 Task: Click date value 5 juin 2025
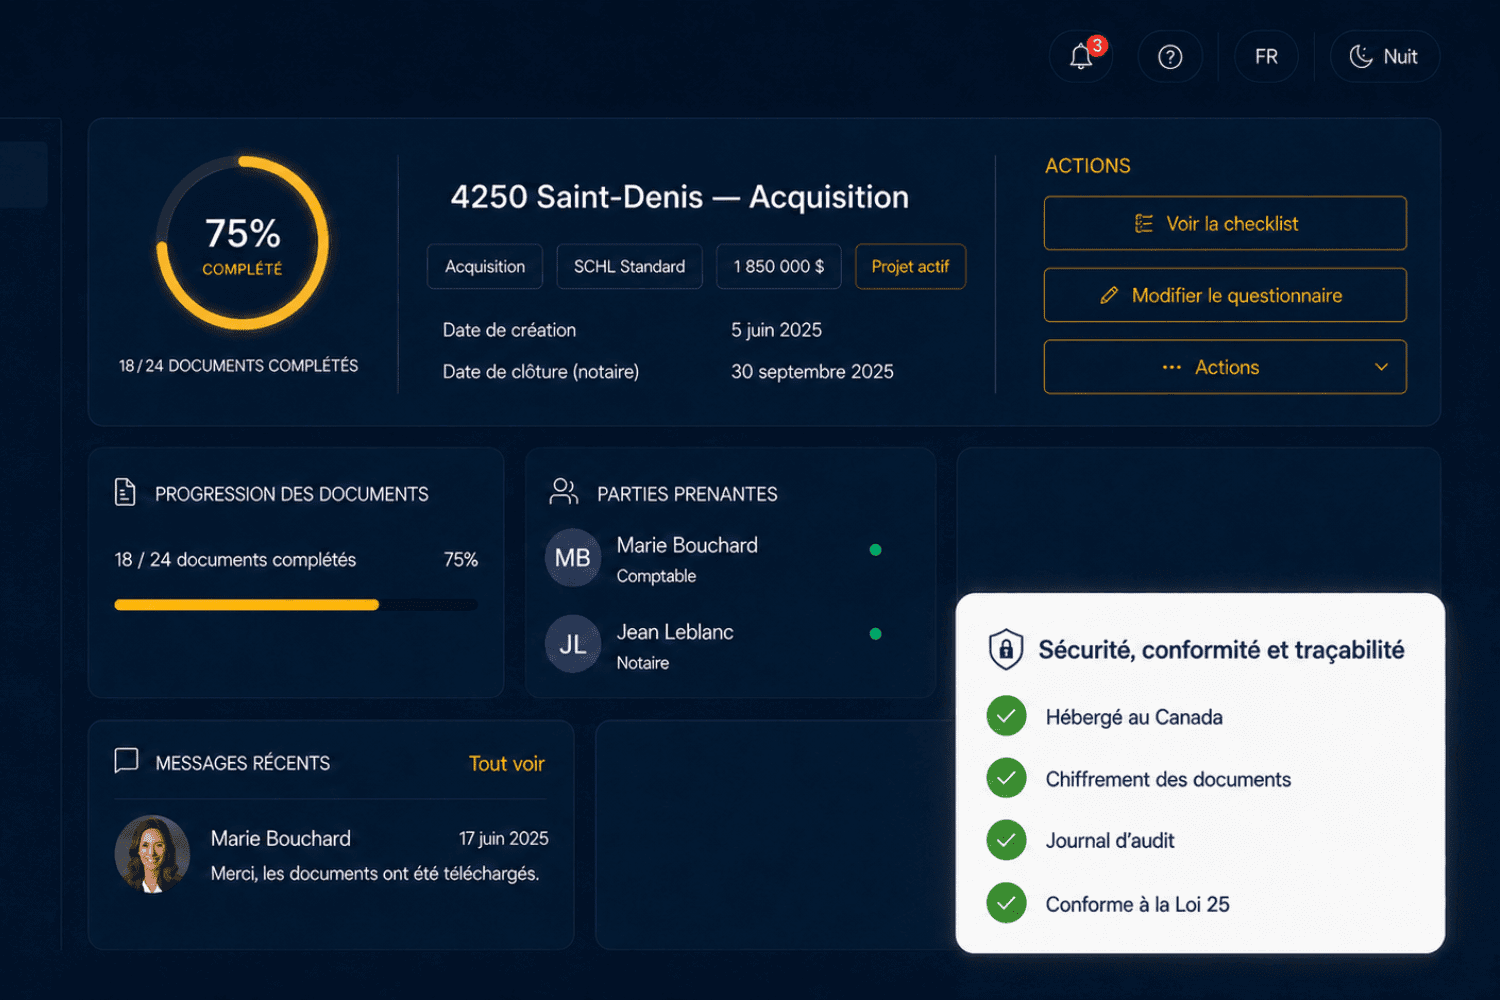[776, 330]
